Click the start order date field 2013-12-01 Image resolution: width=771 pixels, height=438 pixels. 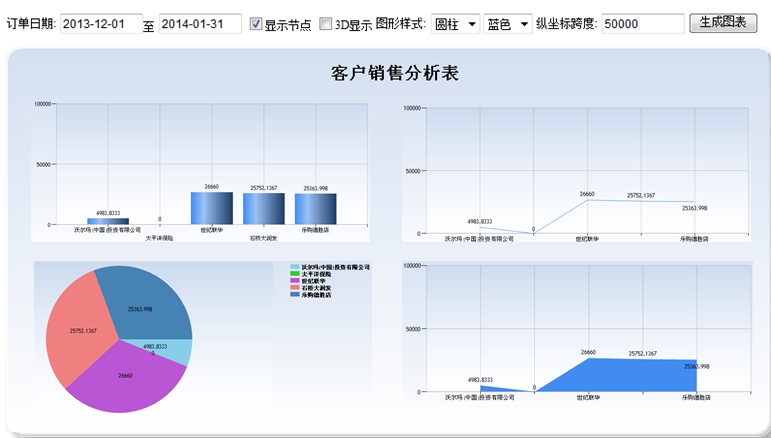[x=100, y=24]
